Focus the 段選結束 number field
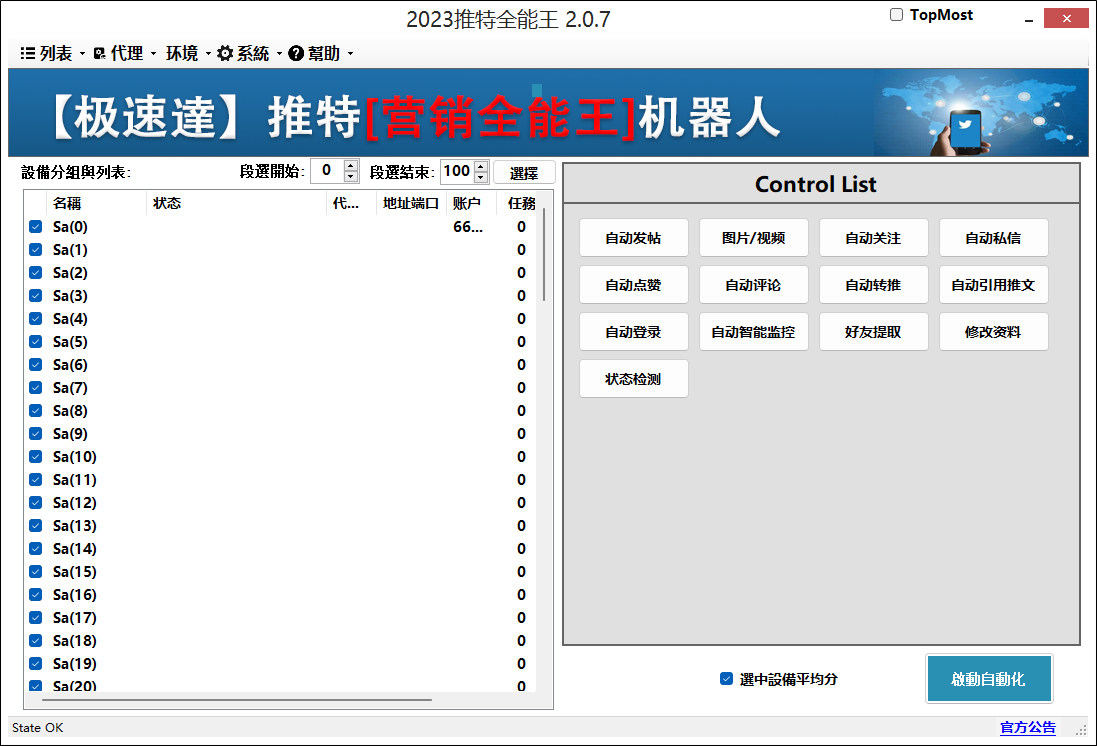 [457, 171]
